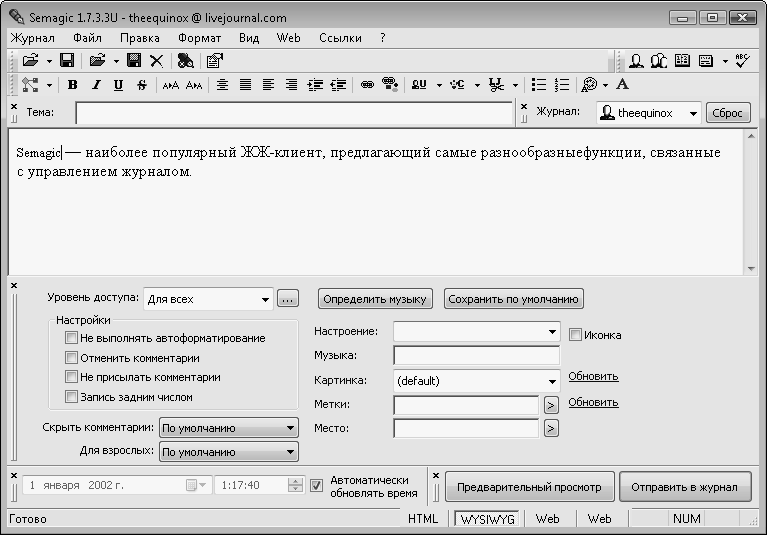Click the 'Определить музыку' button
The width and height of the screenshot is (767, 535).
point(375,299)
